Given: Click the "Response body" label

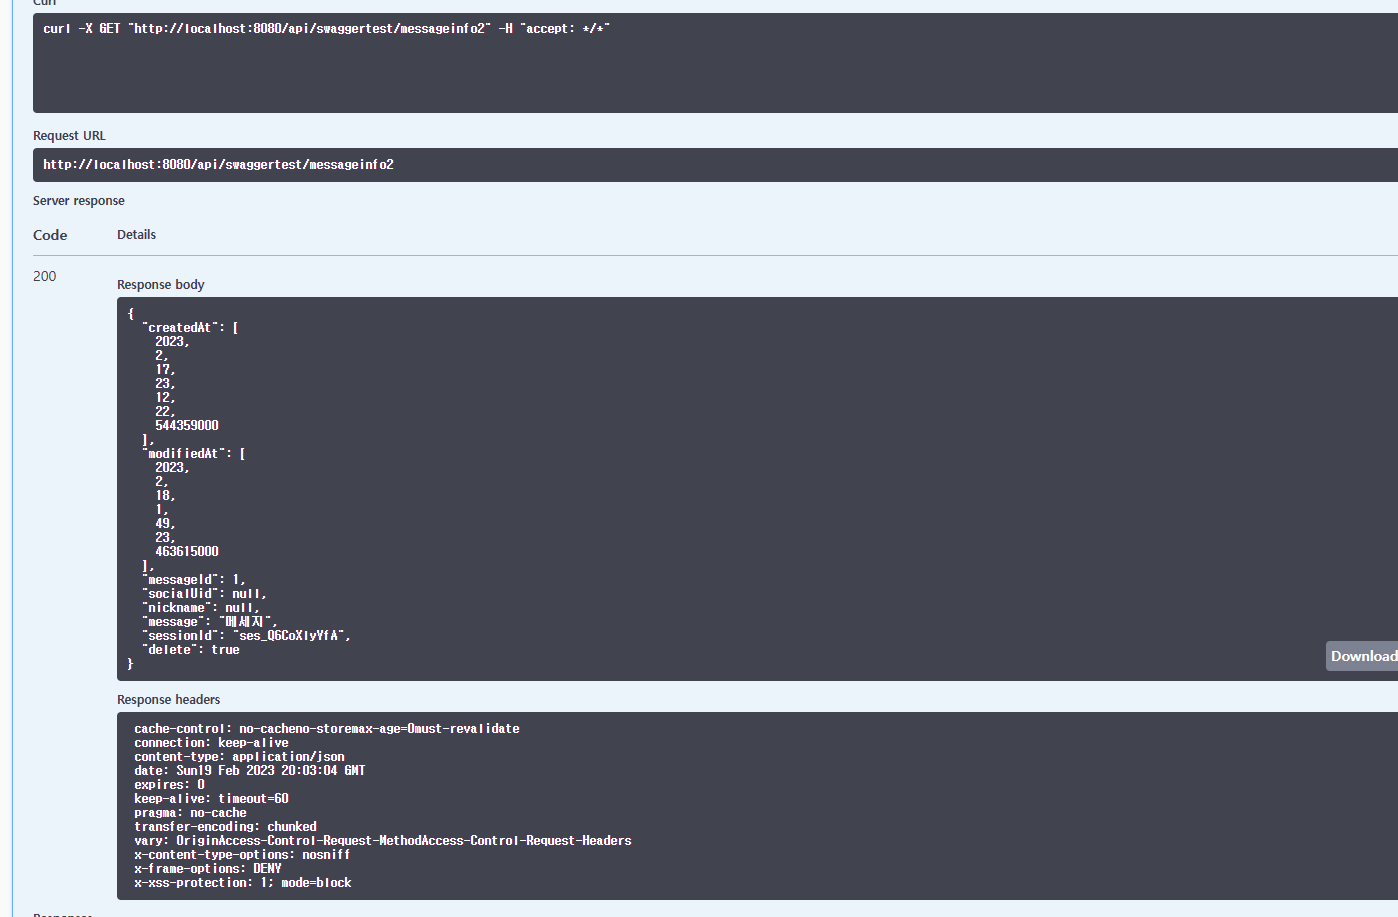Looking at the screenshot, I should [x=161, y=285].
